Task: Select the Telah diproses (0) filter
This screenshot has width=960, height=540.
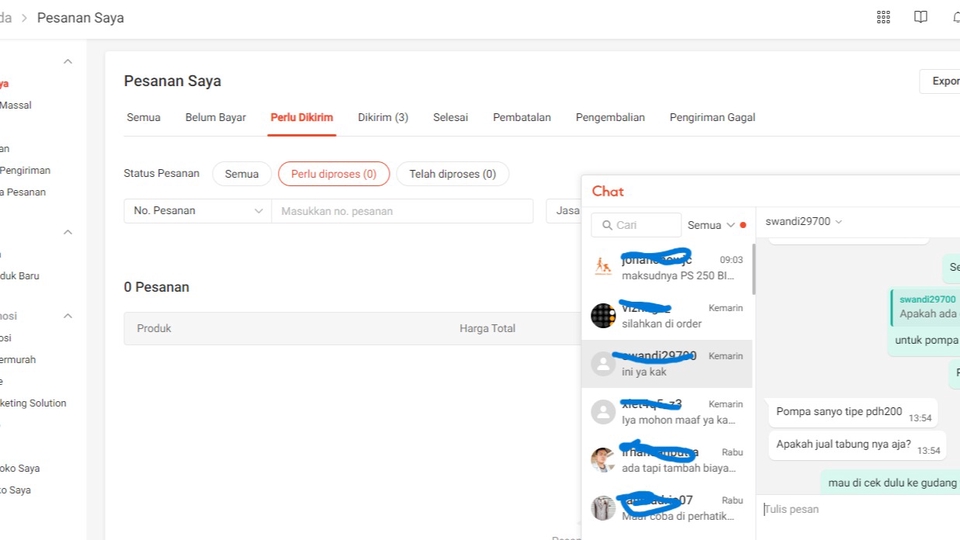Action: point(452,174)
